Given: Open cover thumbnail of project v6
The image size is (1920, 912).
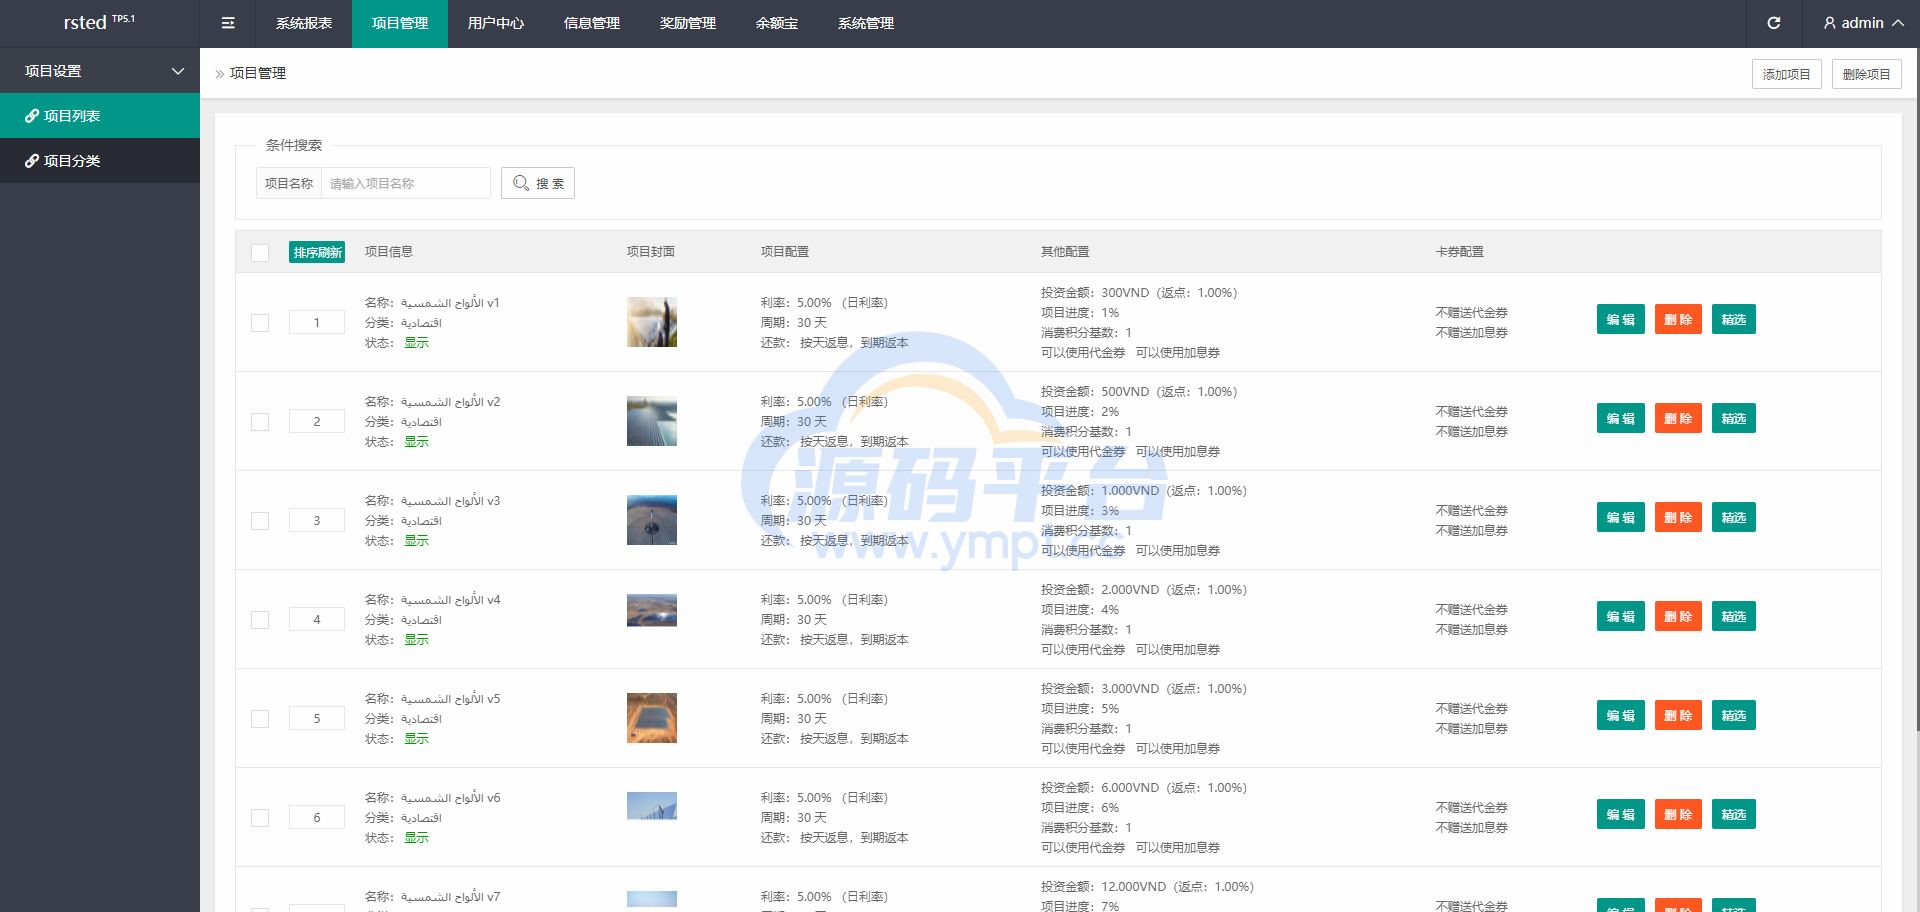Looking at the screenshot, I should (652, 806).
